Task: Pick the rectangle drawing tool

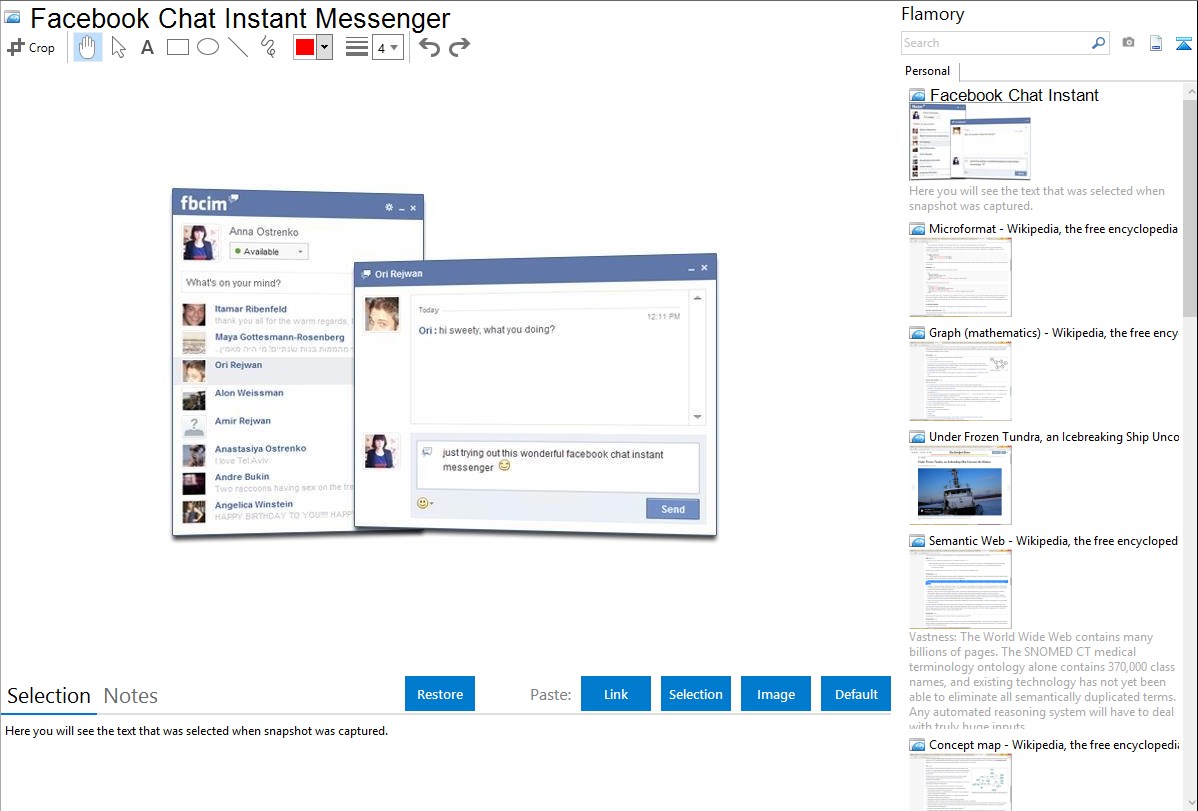Action: coord(177,47)
